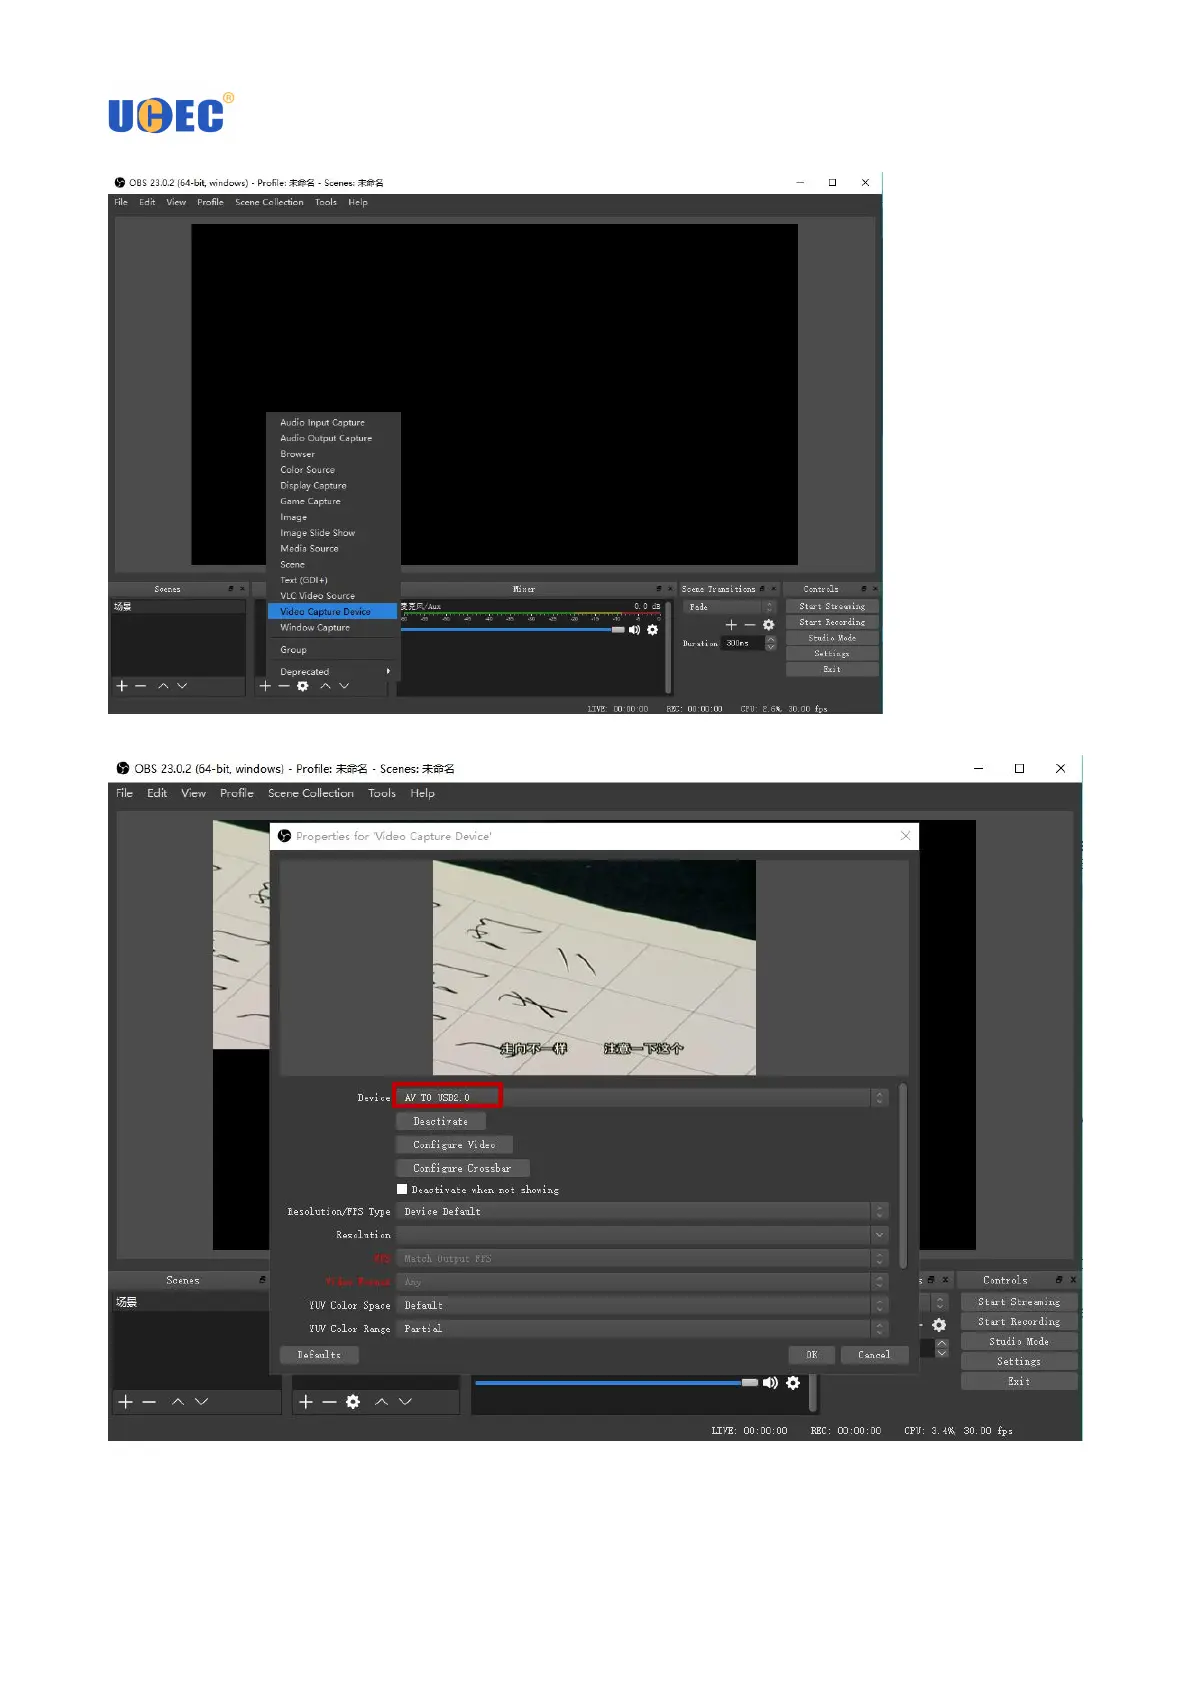Add a scene with plus in lower OBS window

click(126, 1402)
